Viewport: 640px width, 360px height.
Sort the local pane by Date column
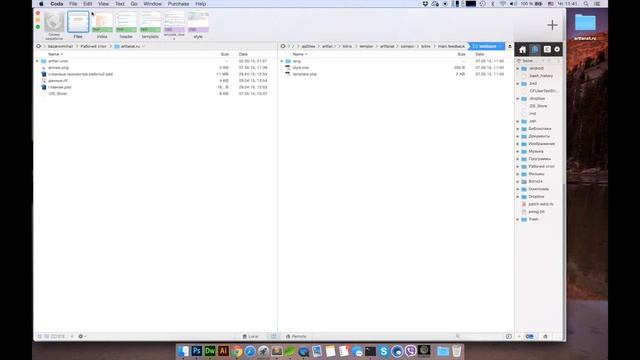pyautogui.click(x=243, y=54)
